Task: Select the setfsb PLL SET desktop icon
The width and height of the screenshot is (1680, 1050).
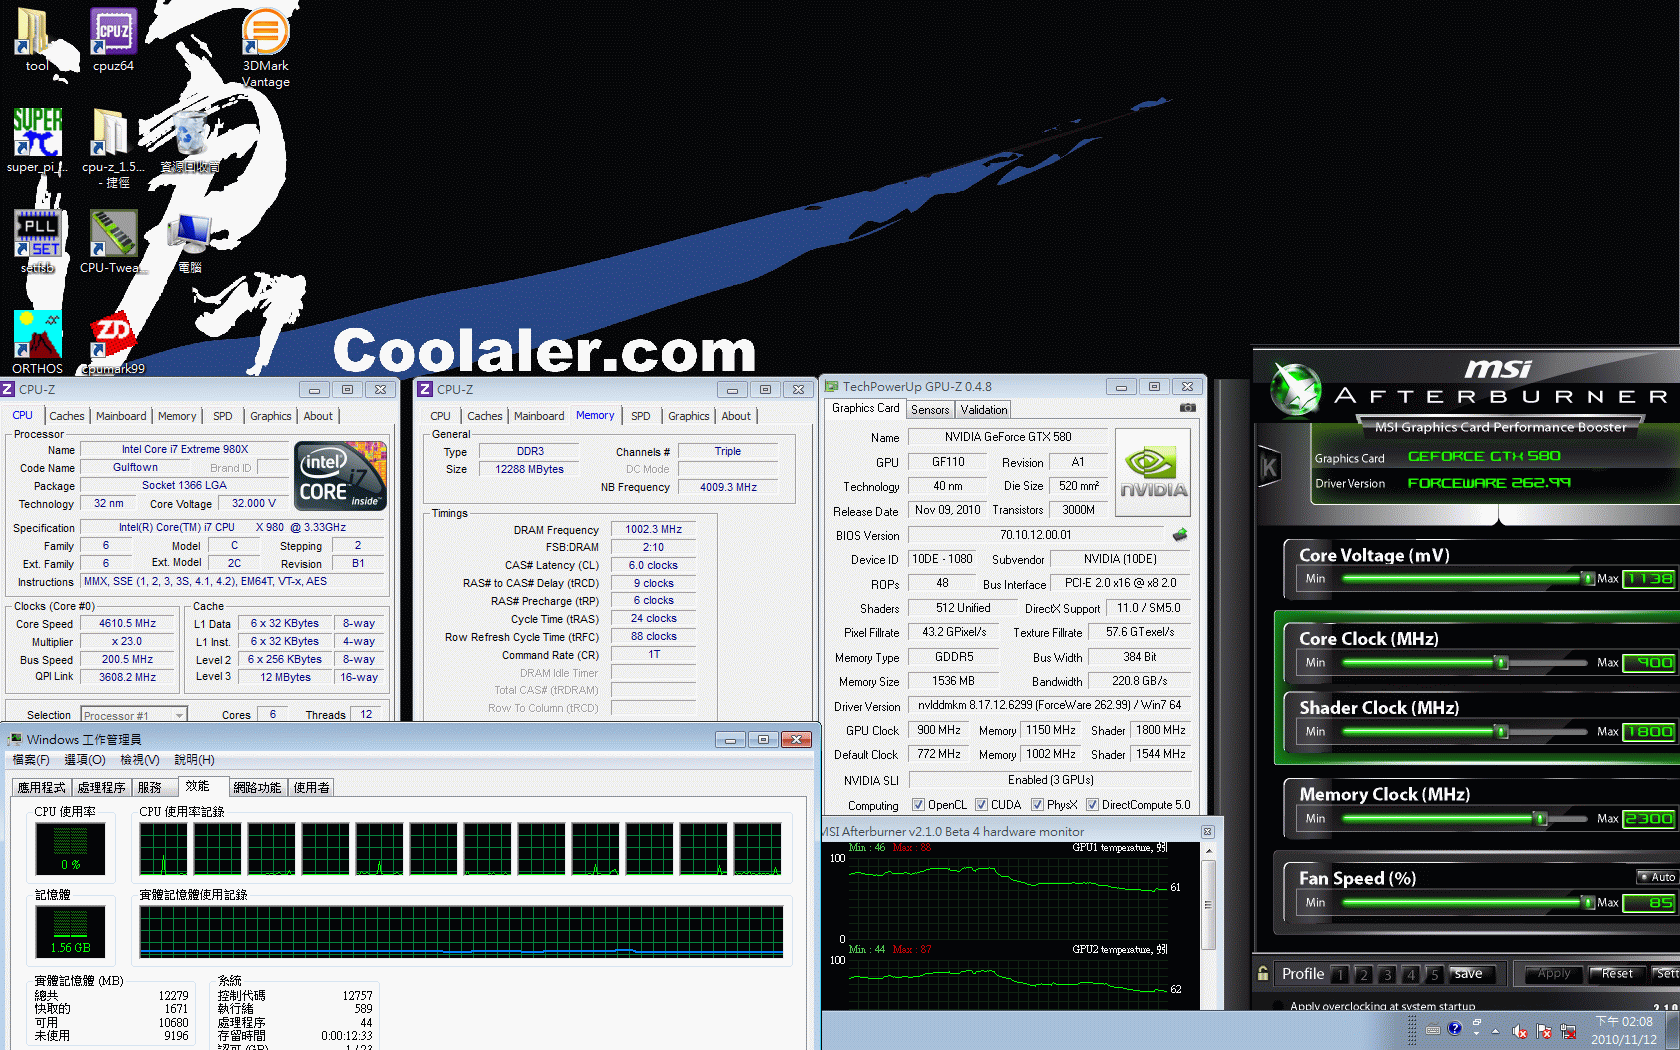Action: coord(37,241)
